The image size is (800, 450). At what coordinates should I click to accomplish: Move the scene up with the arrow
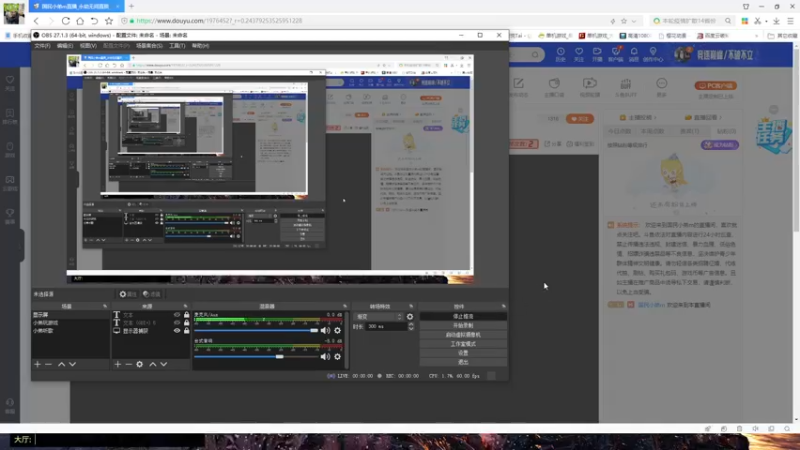coord(61,364)
